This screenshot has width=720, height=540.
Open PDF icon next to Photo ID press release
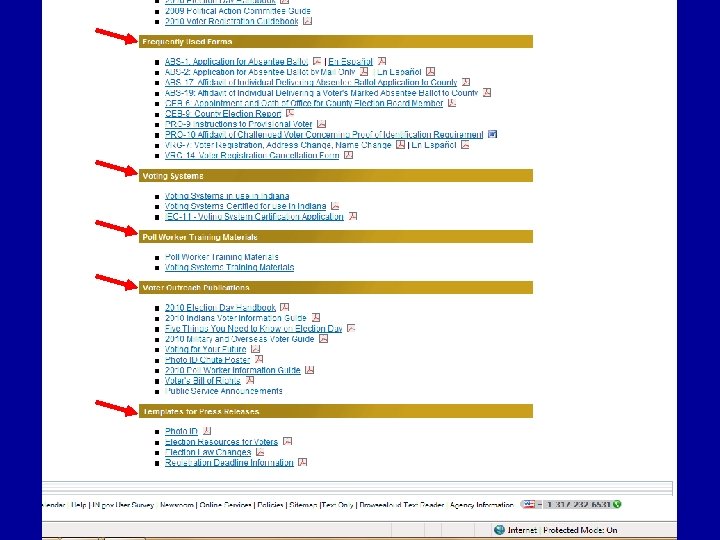[x=207, y=431]
